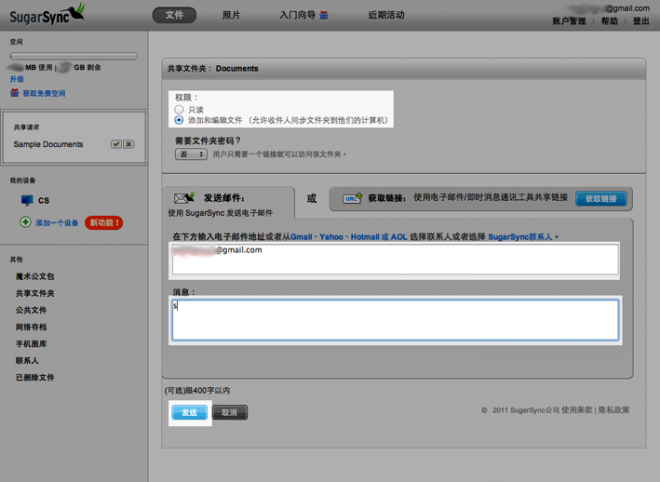This screenshot has width=660, height=482.
Task: Click the gift icon beside 获取免费空间
Action: (x=14, y=93)
